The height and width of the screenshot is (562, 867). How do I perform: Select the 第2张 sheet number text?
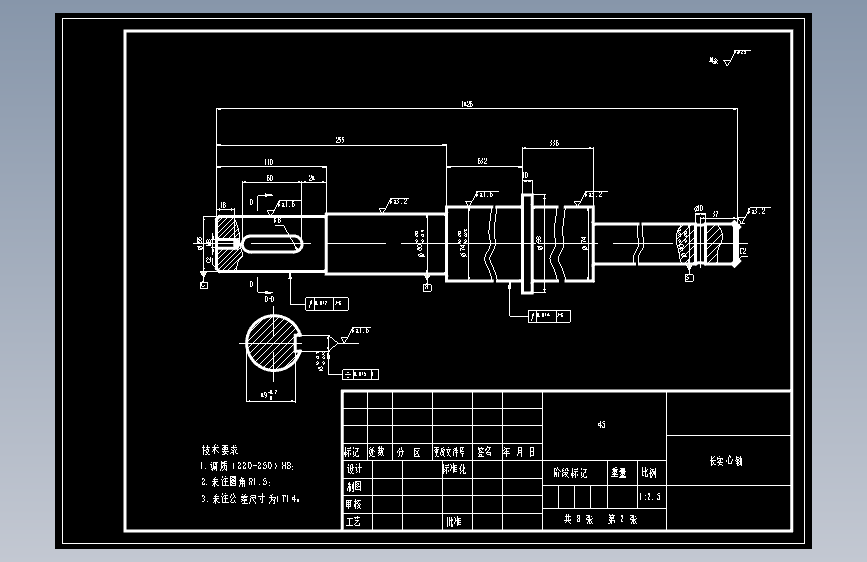tap(622, 519)
